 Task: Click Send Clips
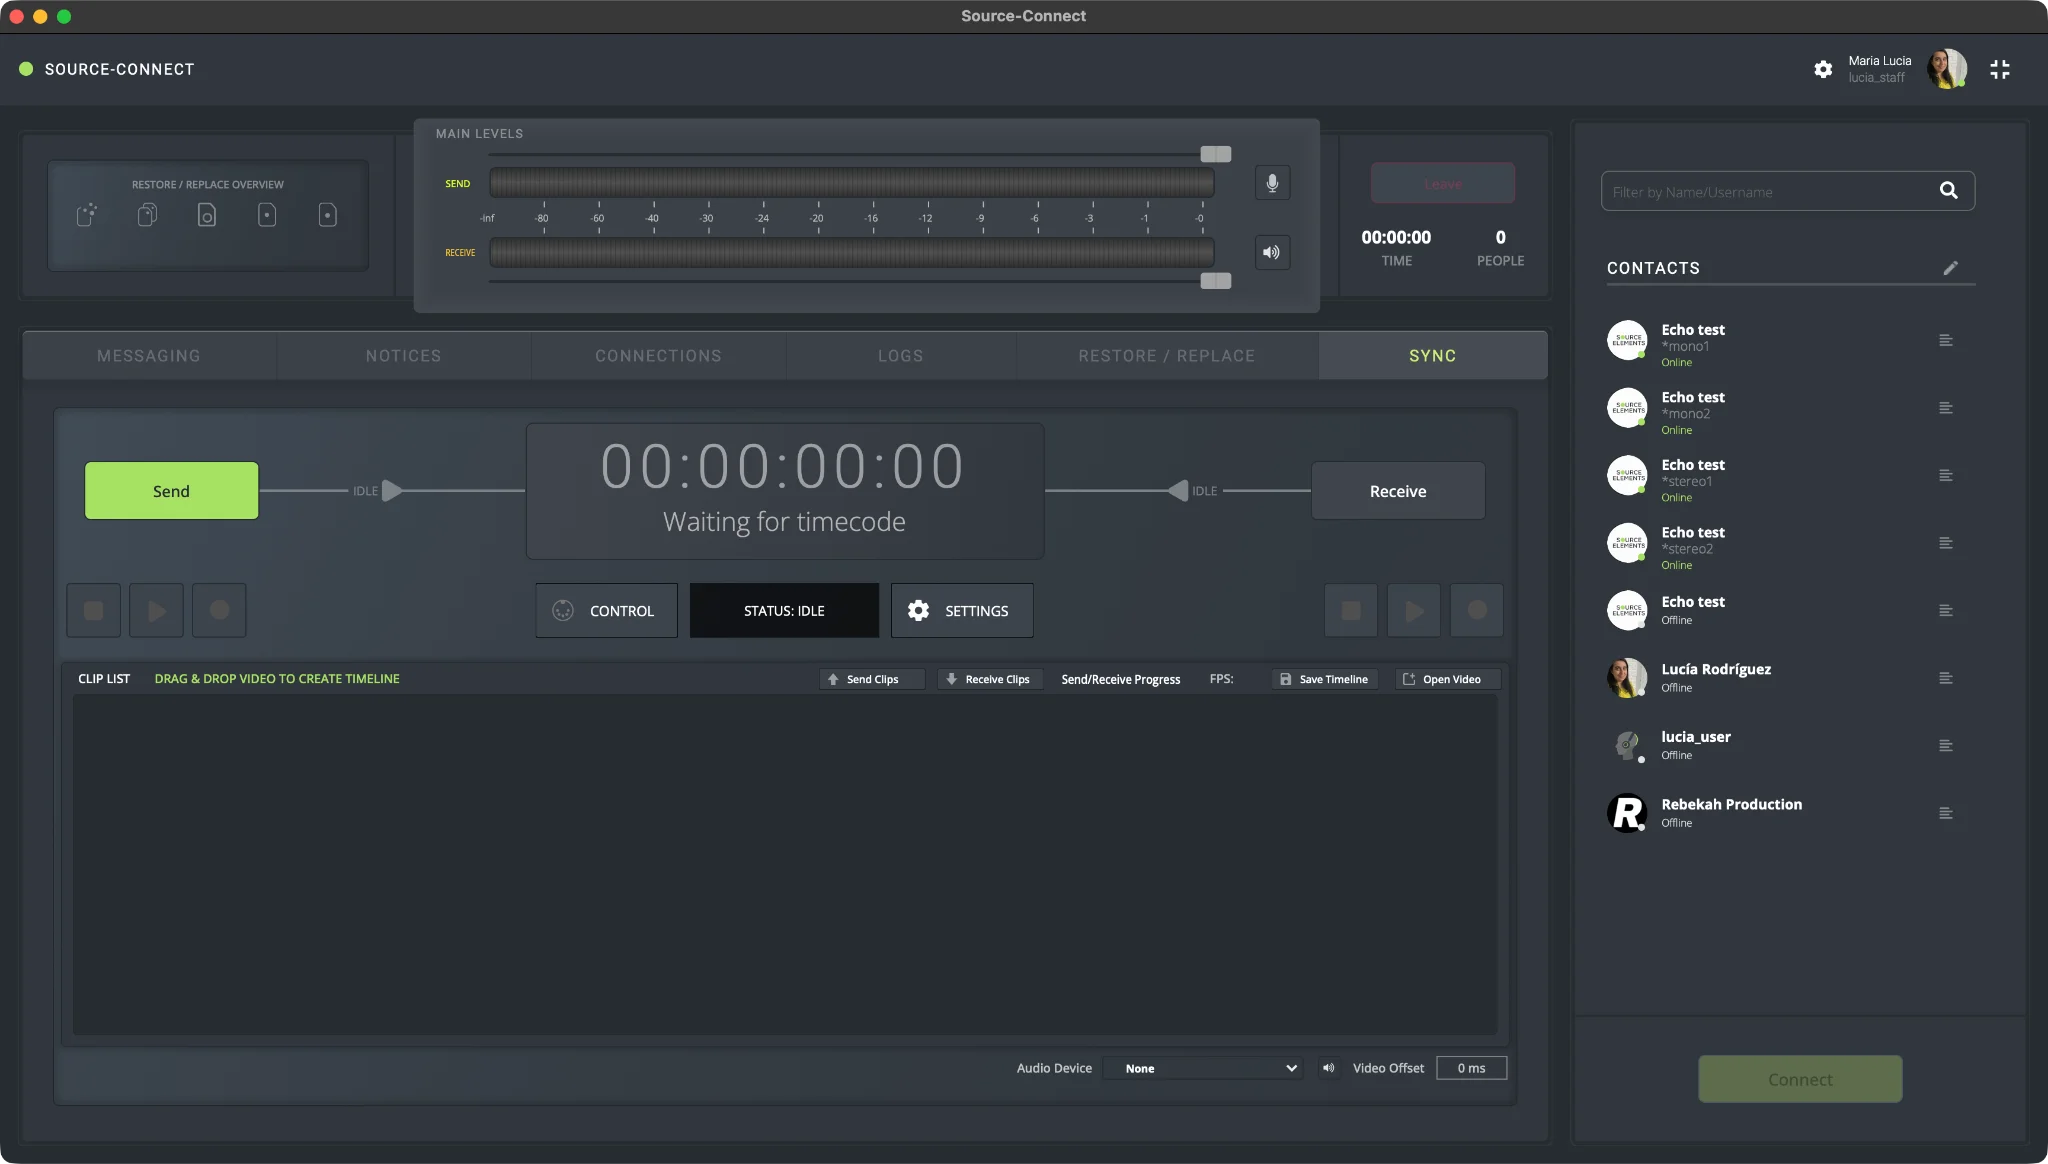[x=872, y=679]
